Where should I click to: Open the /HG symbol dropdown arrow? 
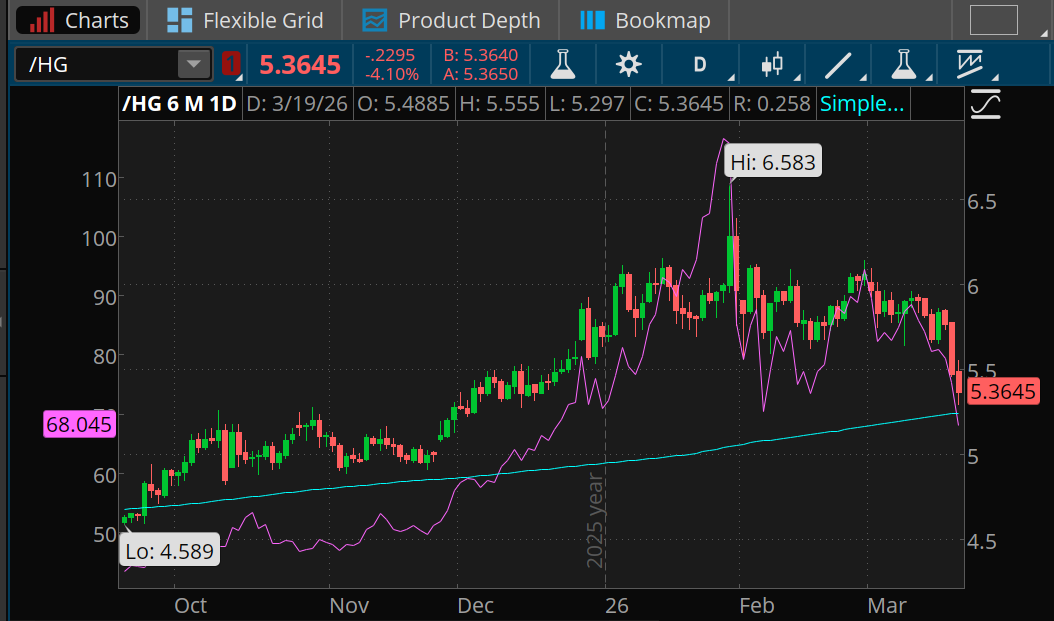[x=193, y=63]
